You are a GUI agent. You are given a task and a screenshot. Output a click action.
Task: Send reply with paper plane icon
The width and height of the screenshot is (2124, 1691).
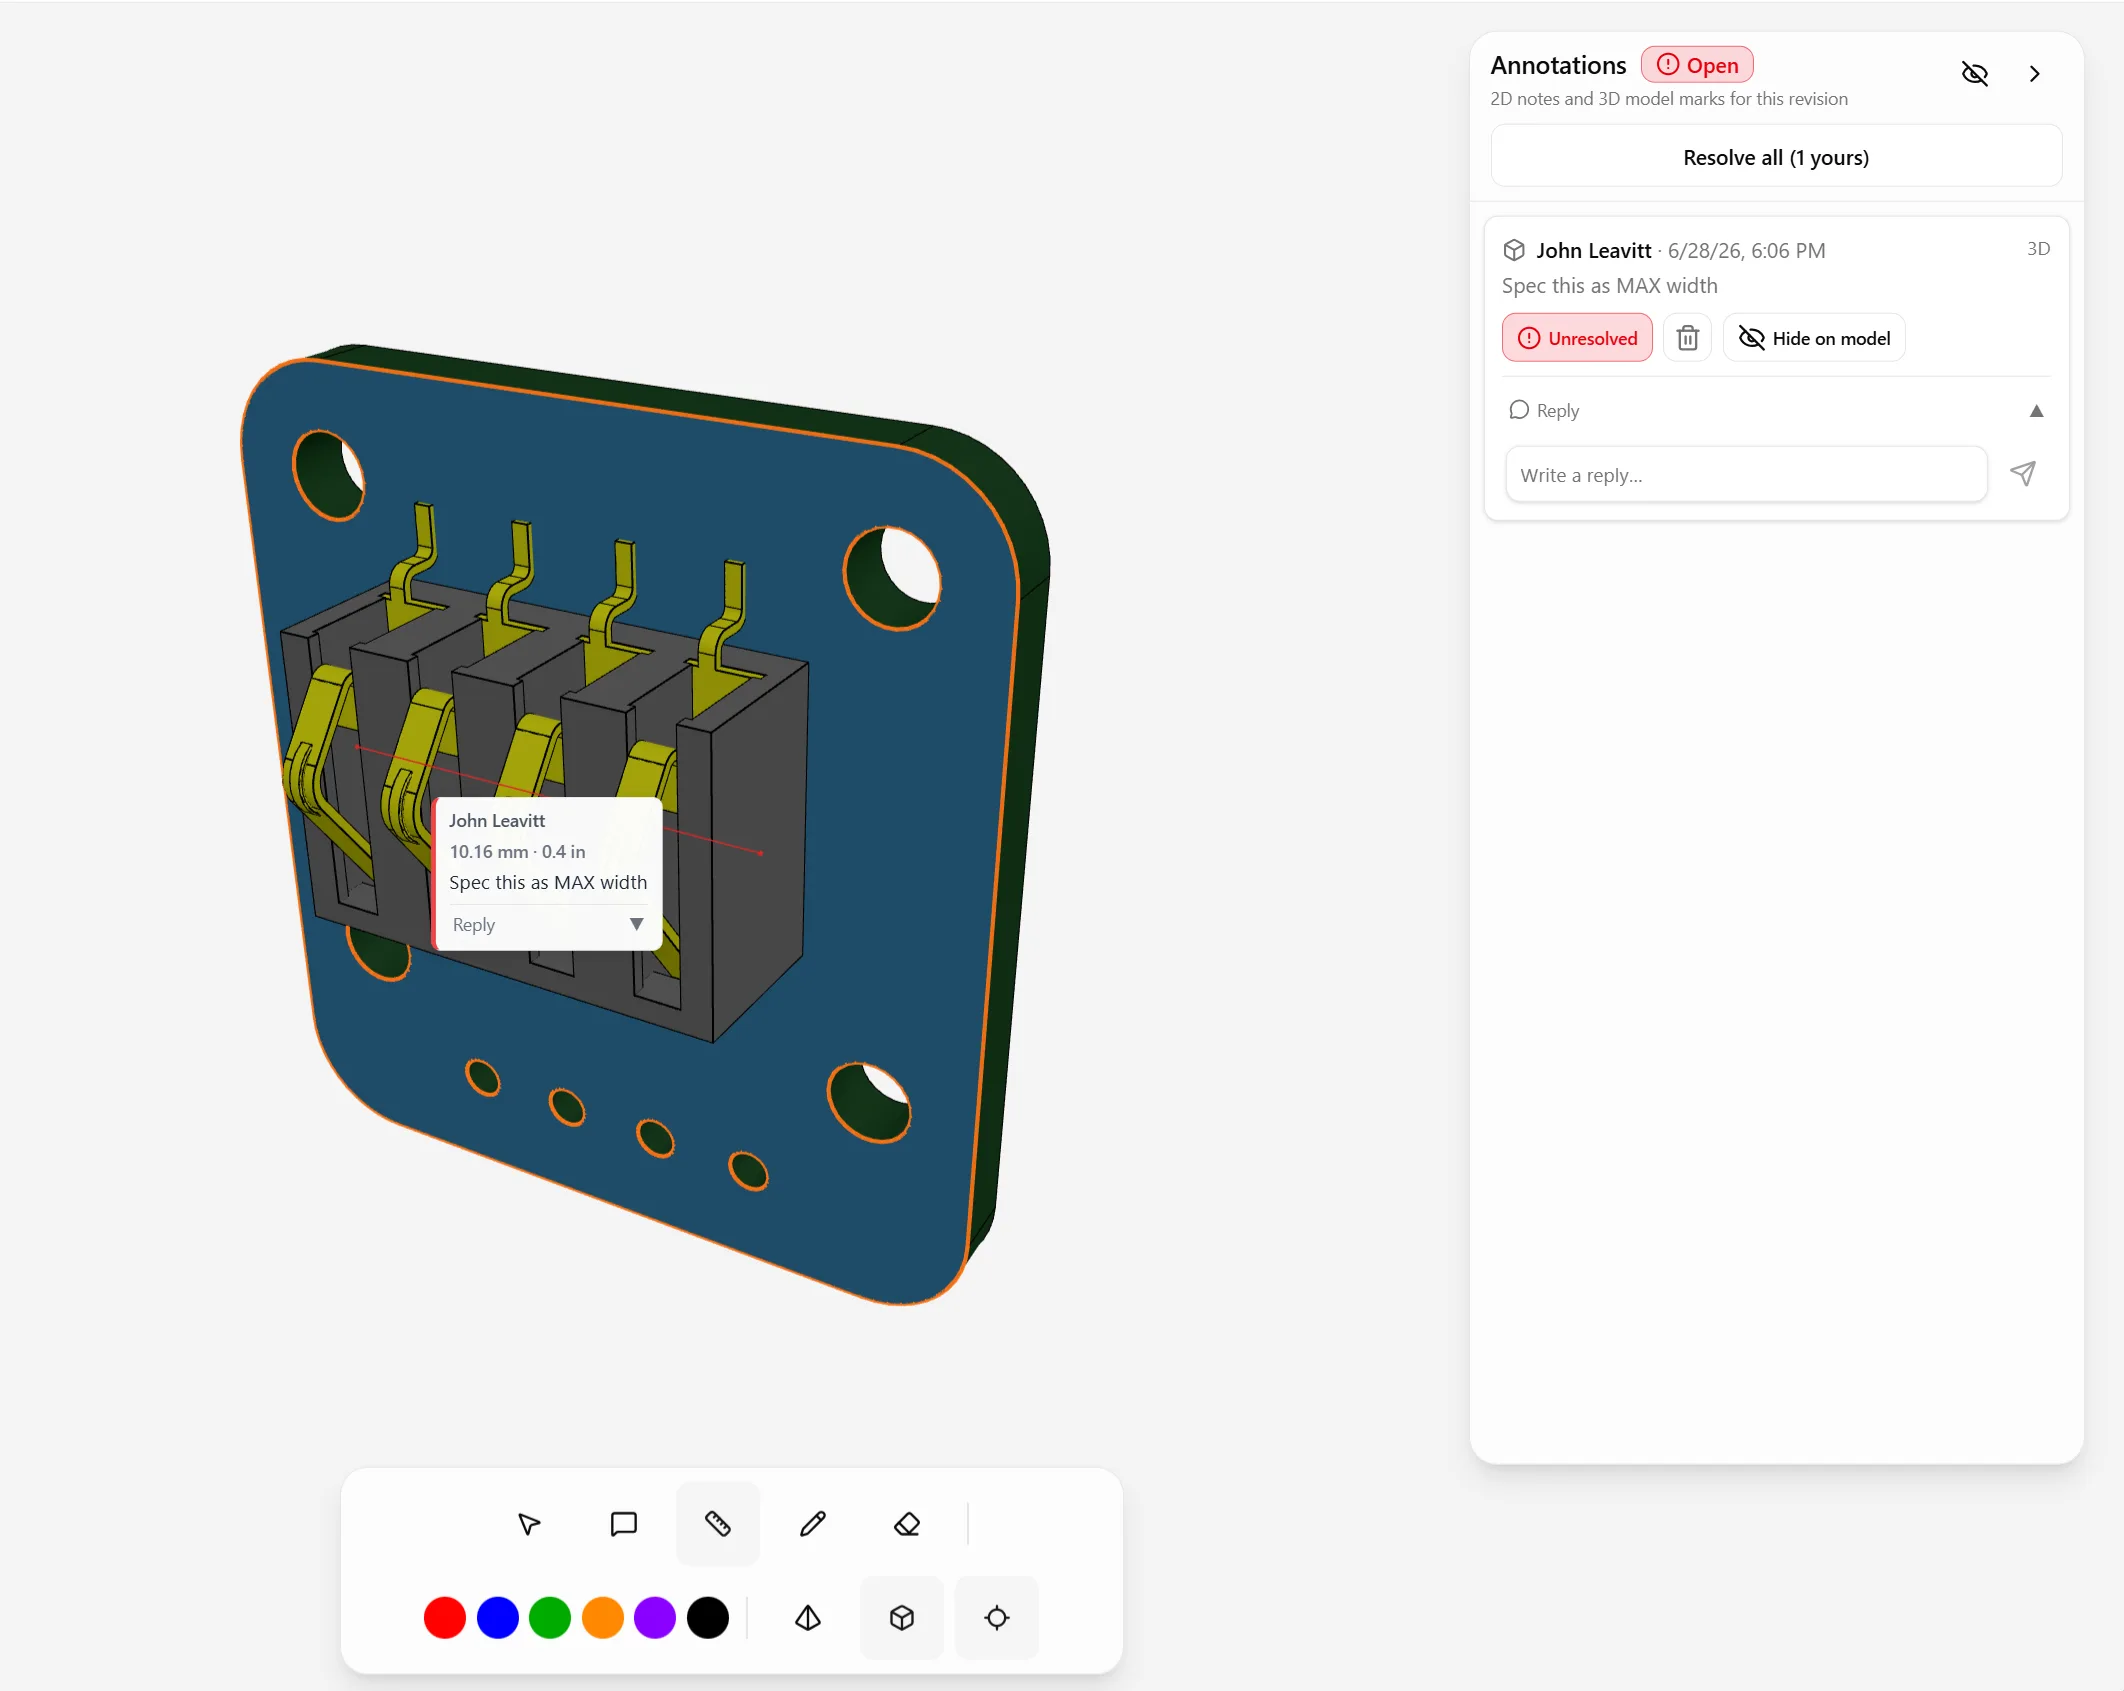(x=2023, y=474)
